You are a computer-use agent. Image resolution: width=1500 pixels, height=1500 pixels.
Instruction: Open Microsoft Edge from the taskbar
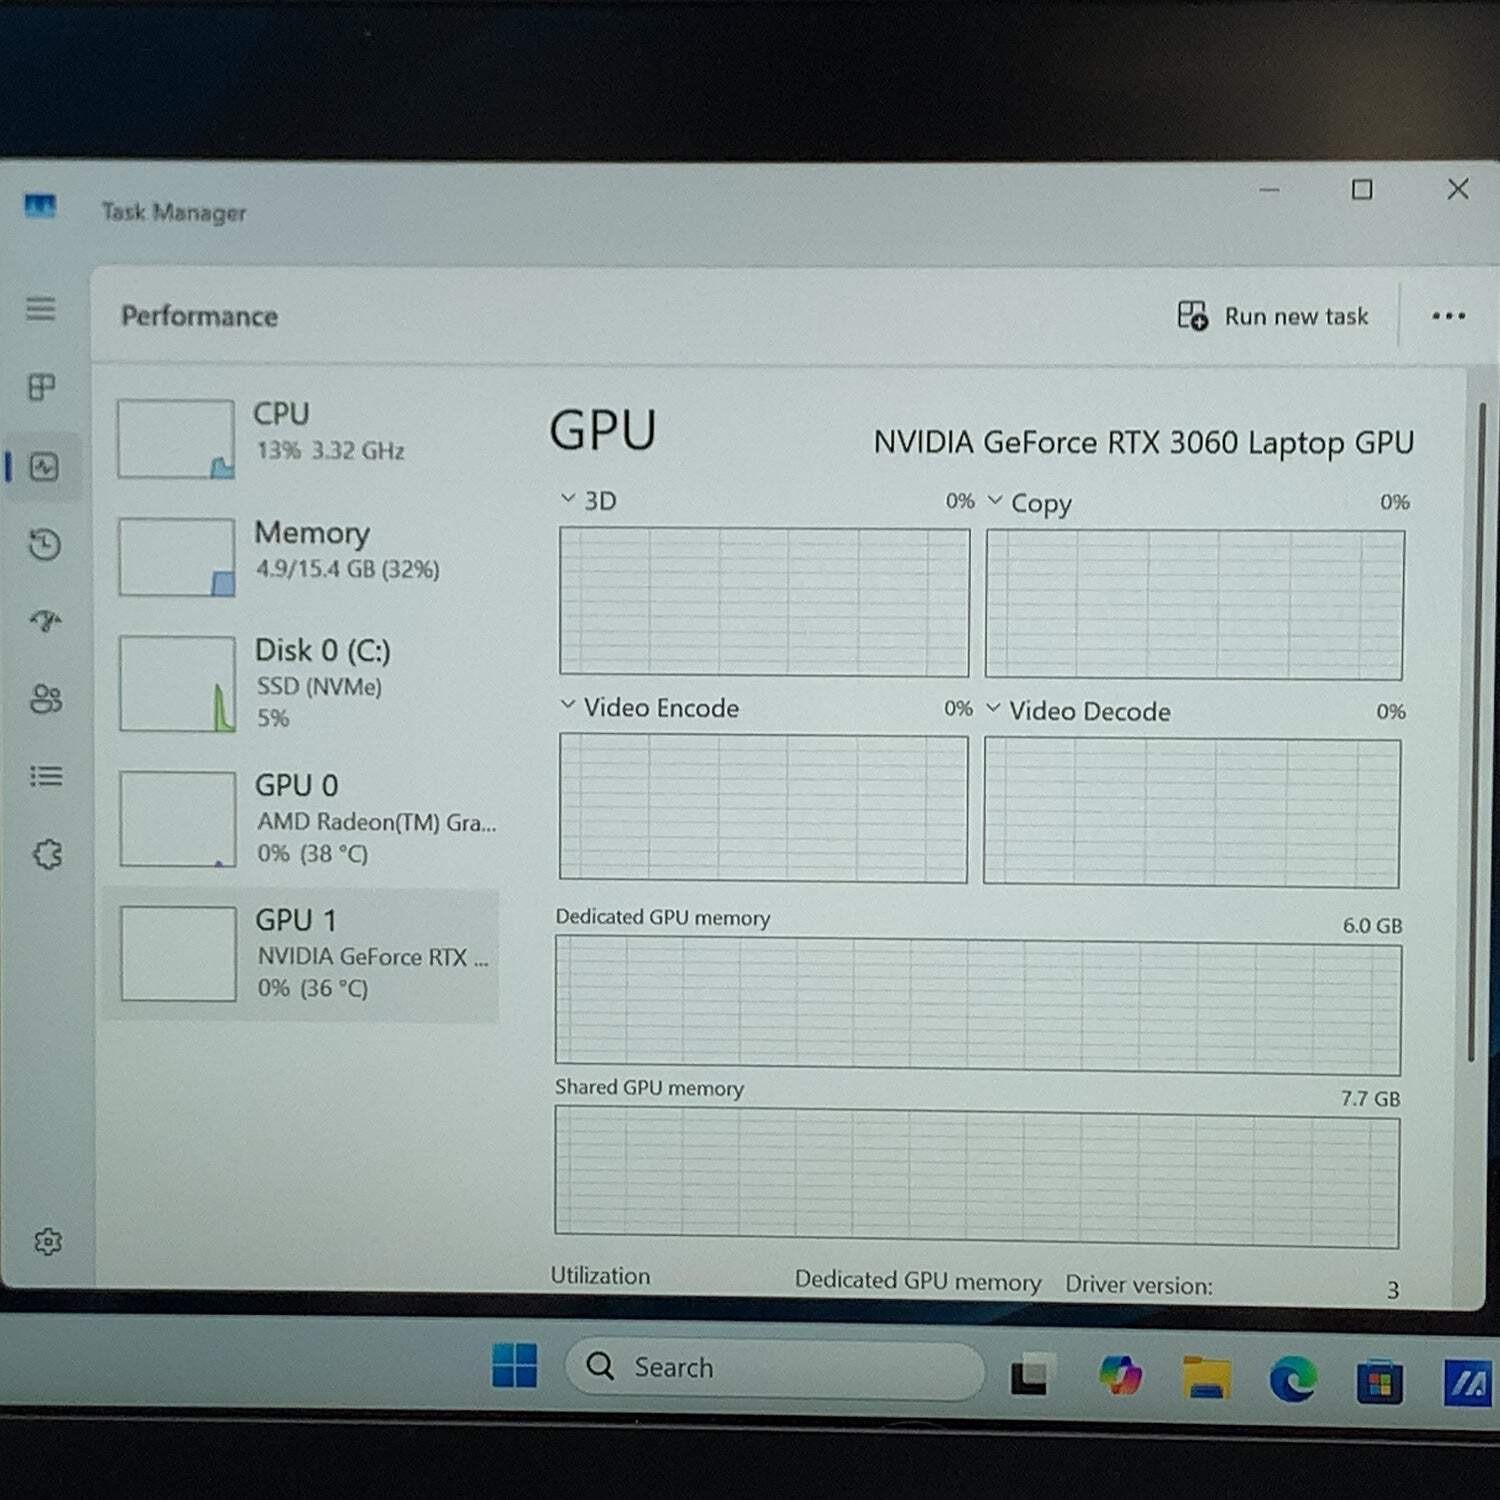tap(1293, 1380)
